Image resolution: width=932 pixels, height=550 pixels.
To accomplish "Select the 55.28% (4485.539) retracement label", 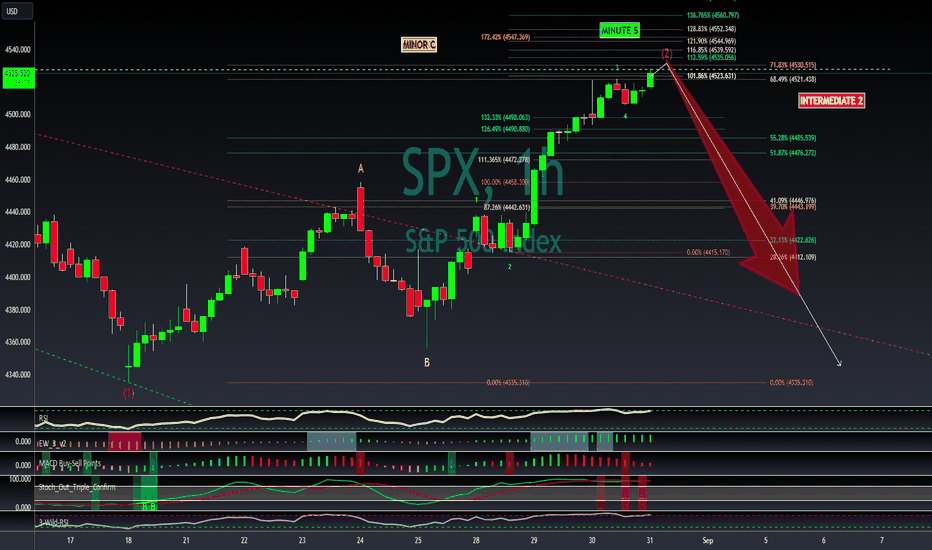I will click(793, 138).
